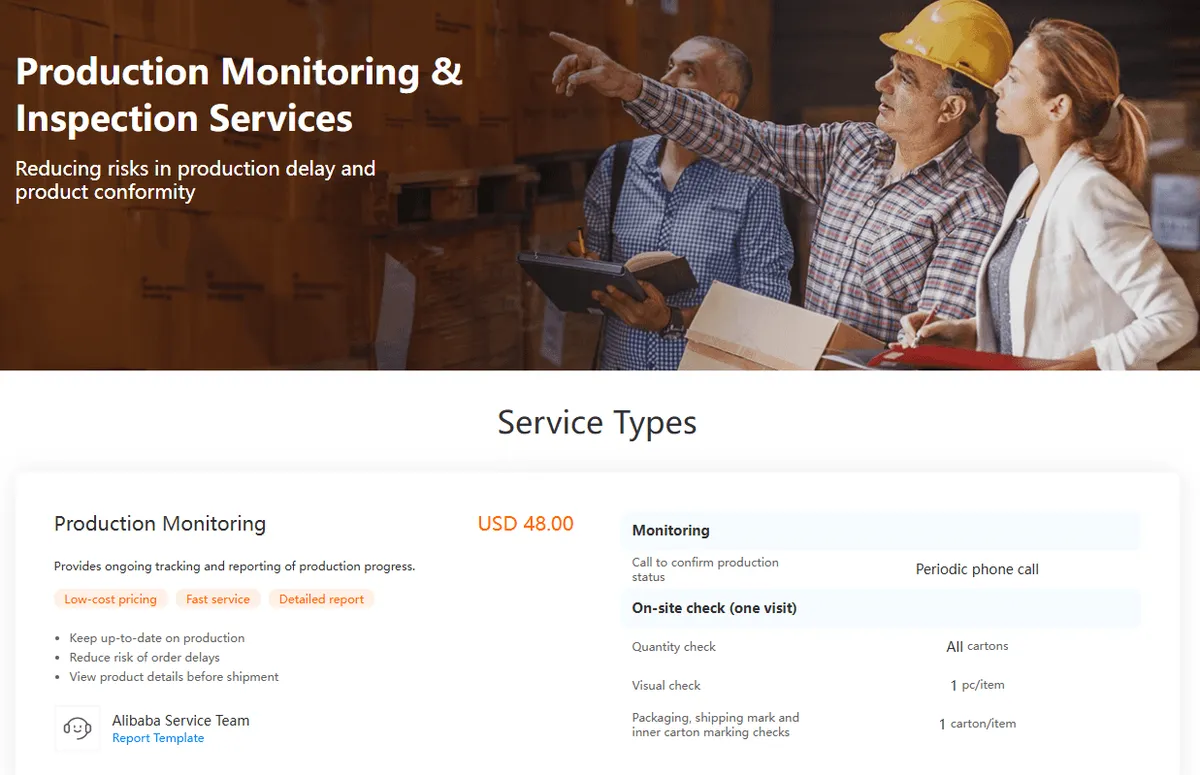
Task: Click the USD 48.00 price
Action: [x=526, y=524]
